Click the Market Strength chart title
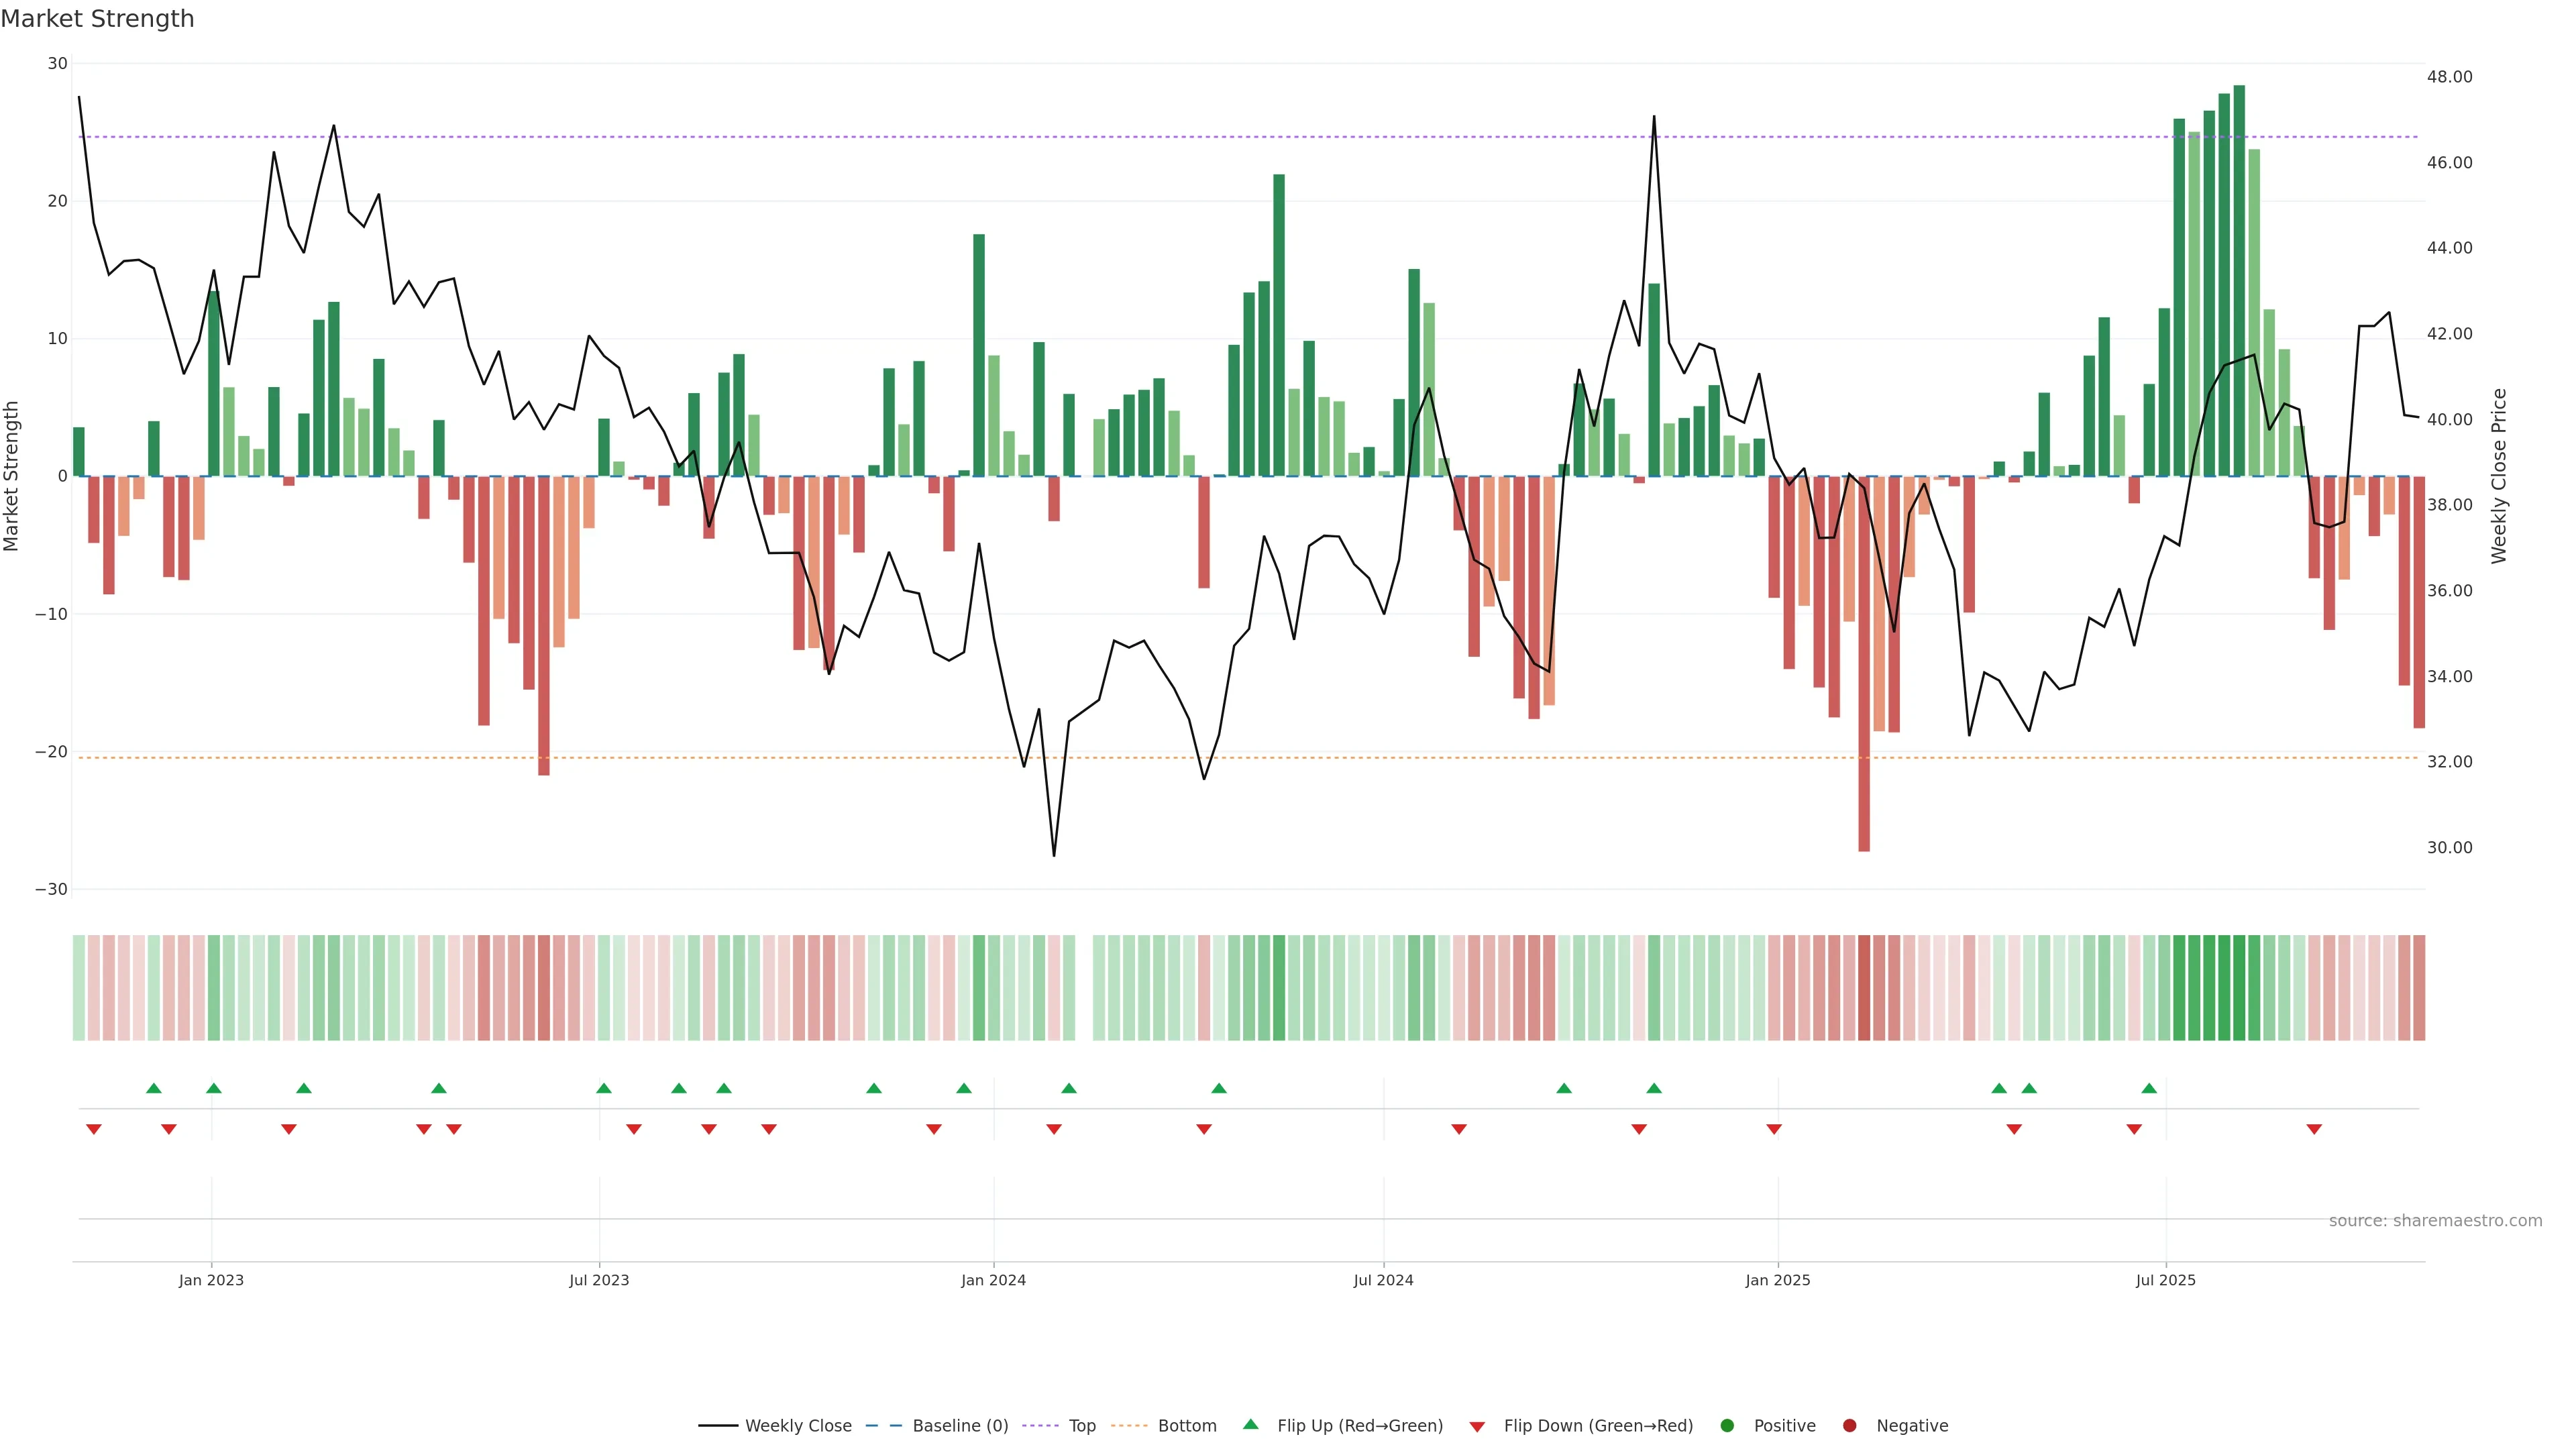Viewport: 2576px width, 1449px height. coord(97,19)
